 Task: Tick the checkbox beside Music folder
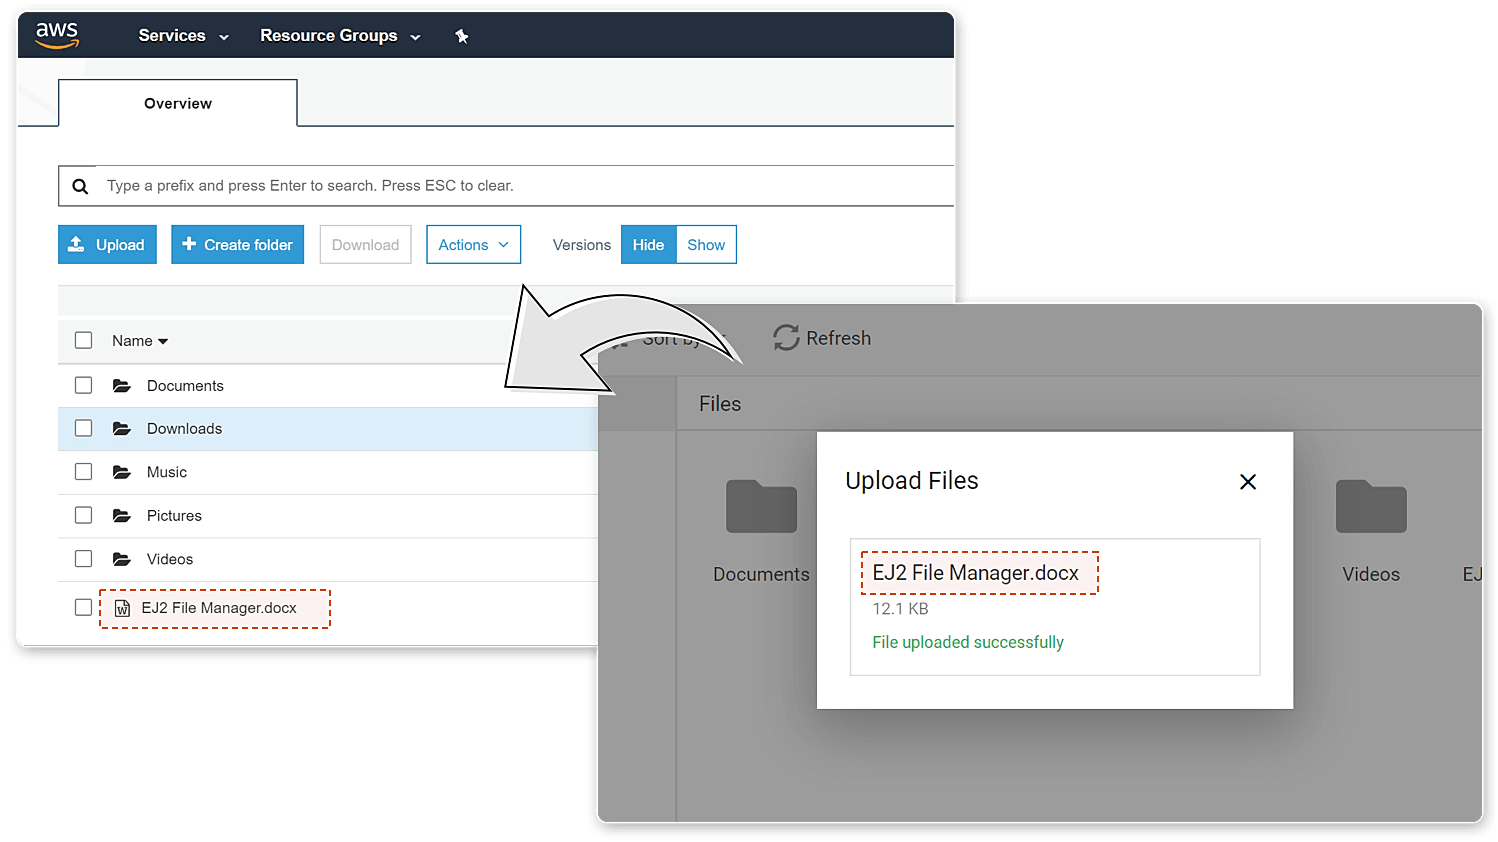84,472
